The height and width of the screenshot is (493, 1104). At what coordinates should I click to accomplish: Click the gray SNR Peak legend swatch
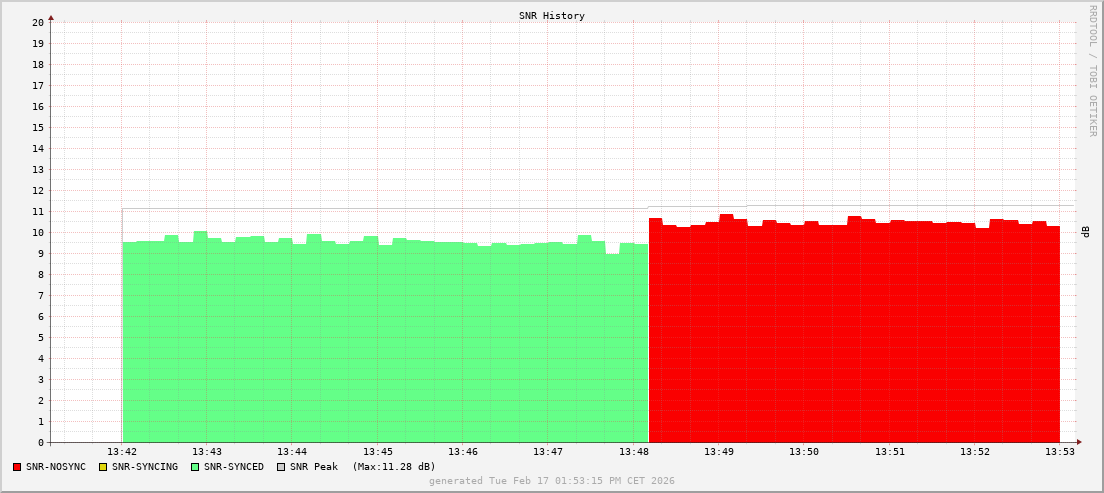(281, 467)
